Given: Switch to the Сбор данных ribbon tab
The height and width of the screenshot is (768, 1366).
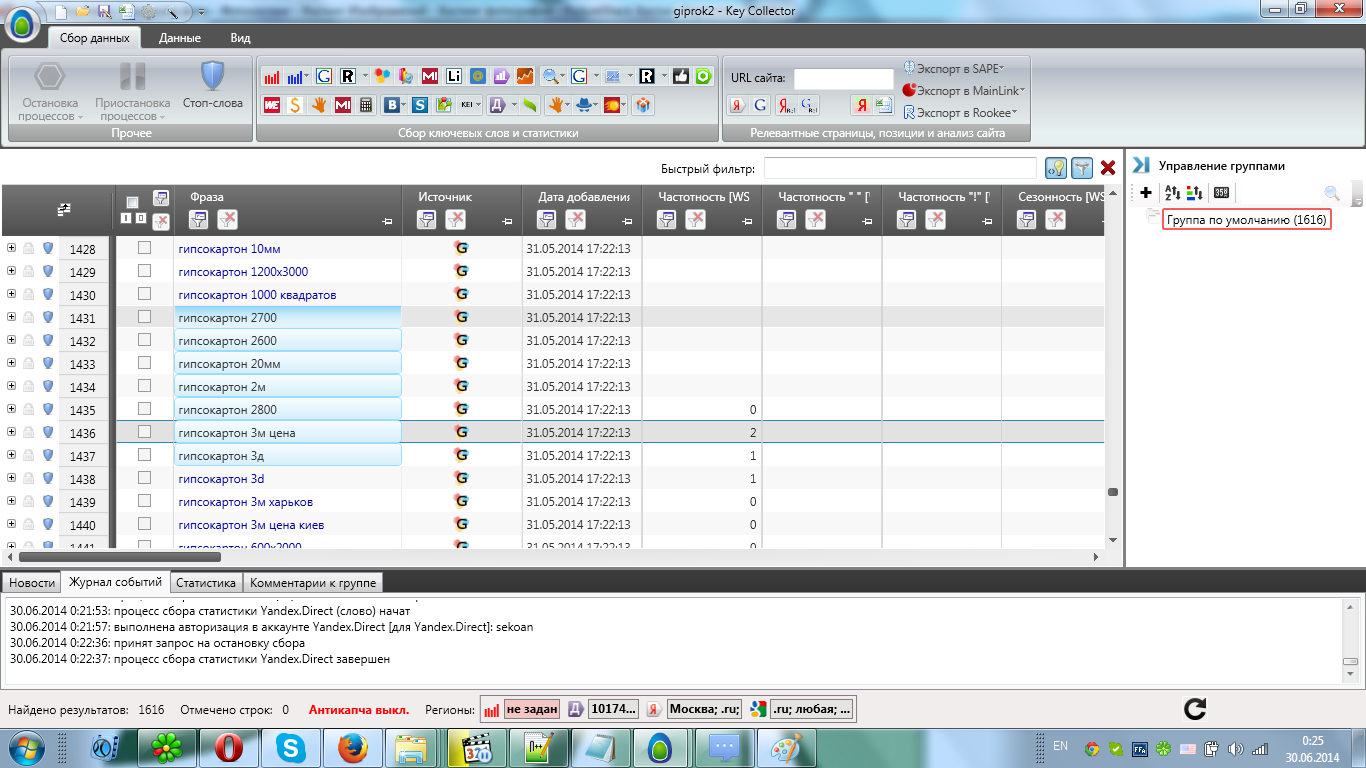Looking at the screenshot, I should coord(95,38).
